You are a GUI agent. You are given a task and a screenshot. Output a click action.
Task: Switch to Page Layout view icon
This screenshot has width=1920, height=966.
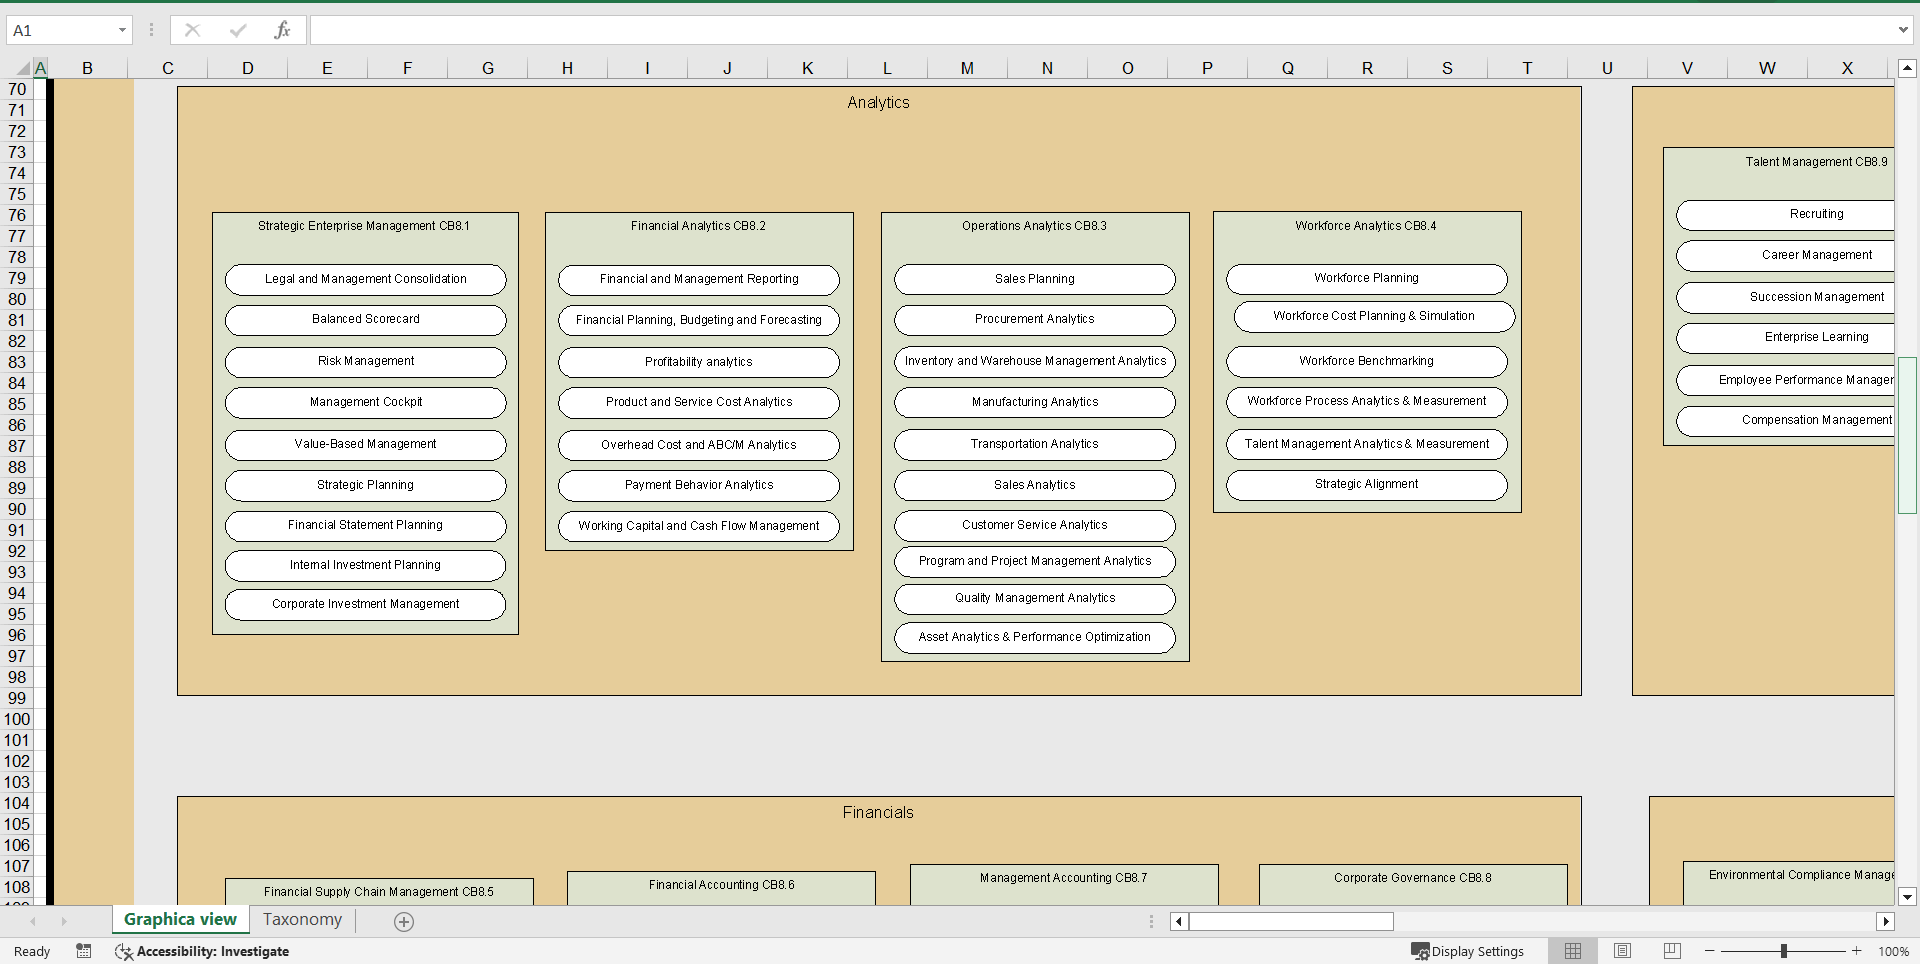click(1622, 951)
